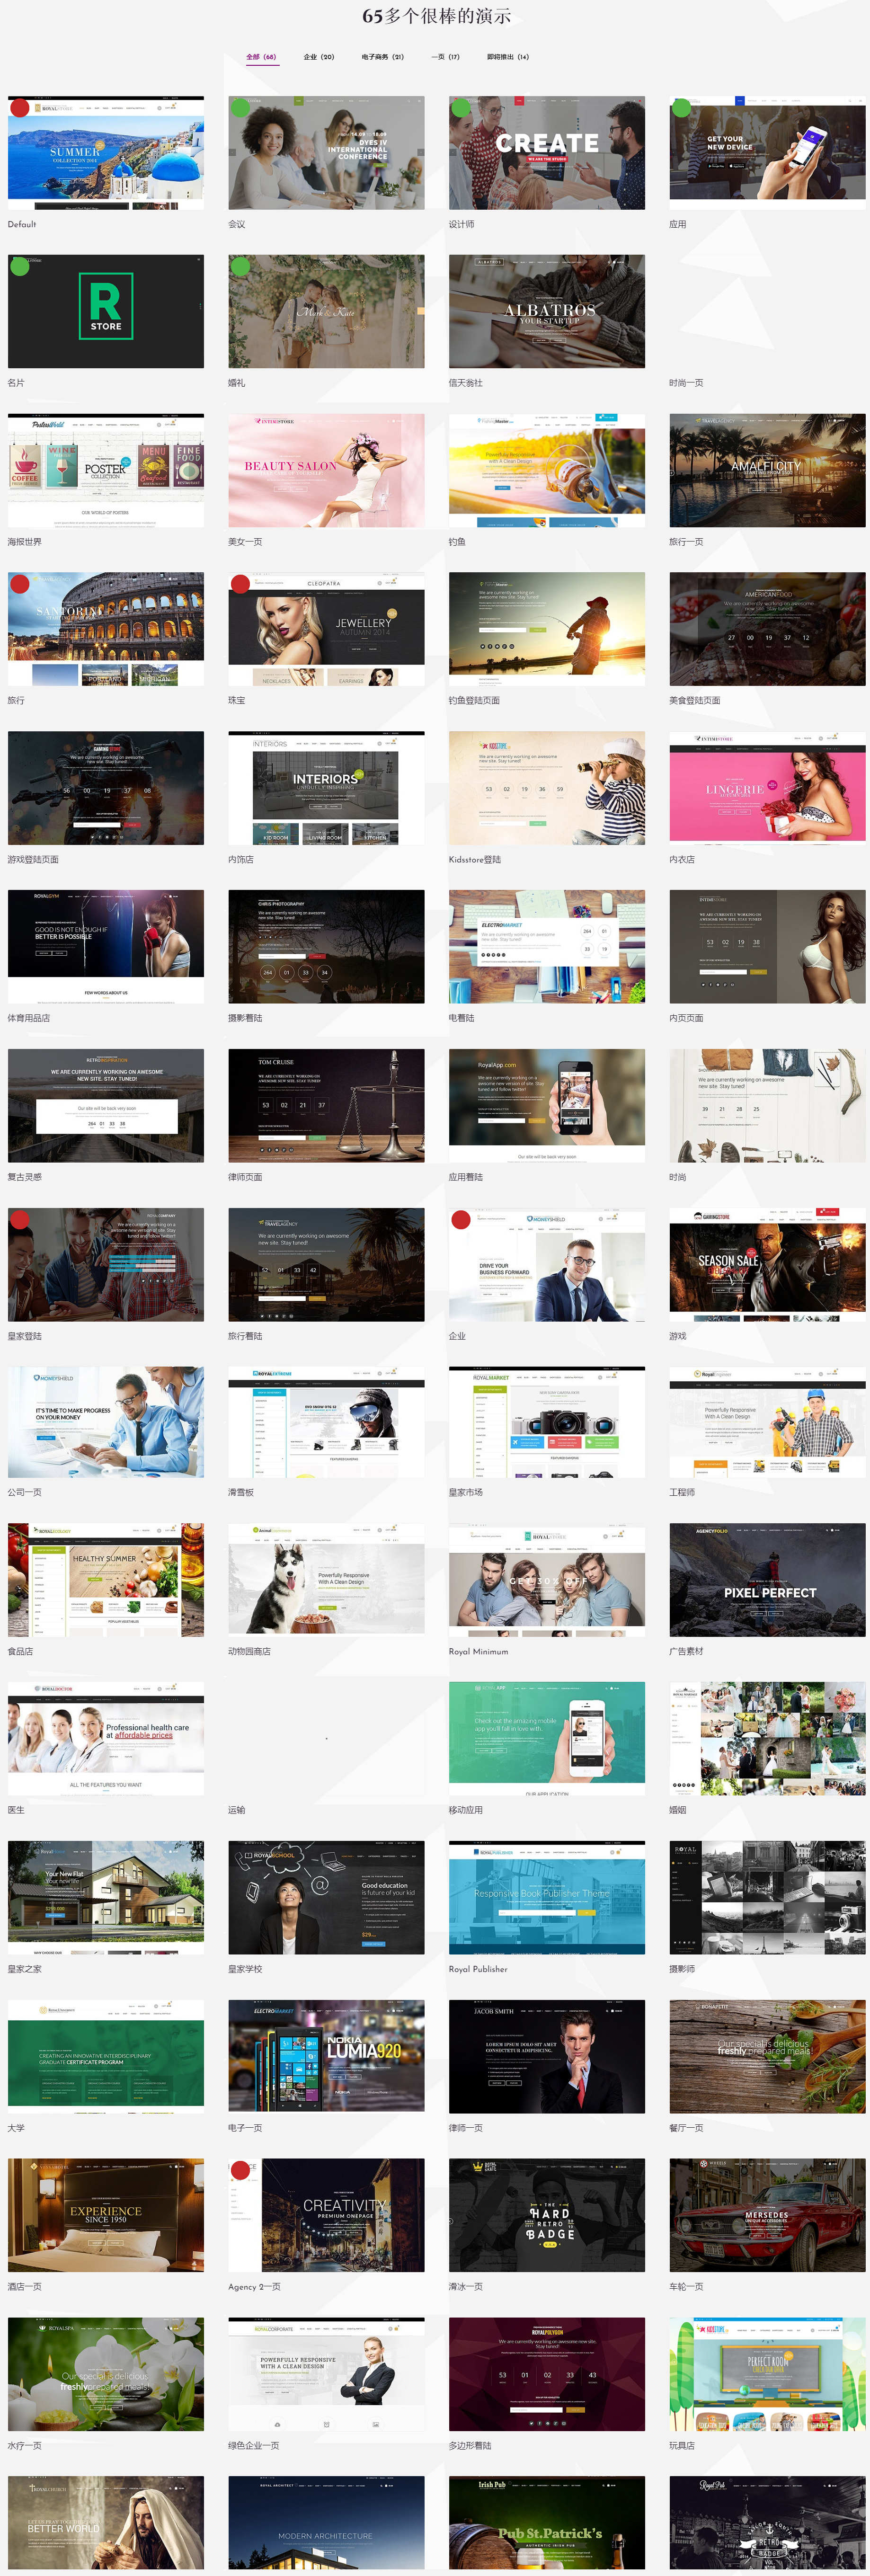The width and height of the screenshot is (870, 2576).
Task: Open the 海报世界 poster demo thumbnail
Action: tap(106, 470)
